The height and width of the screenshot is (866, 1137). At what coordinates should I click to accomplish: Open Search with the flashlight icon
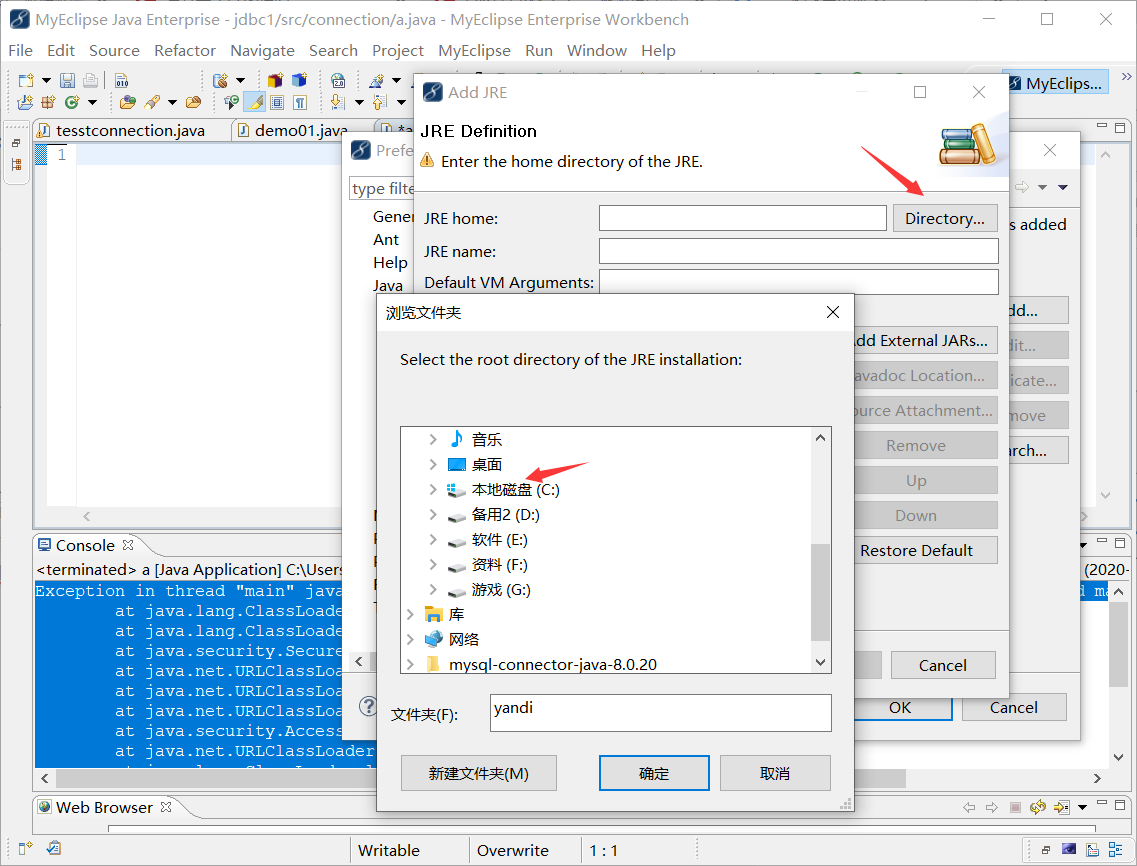pyautogui.click(x=152, y=101)
